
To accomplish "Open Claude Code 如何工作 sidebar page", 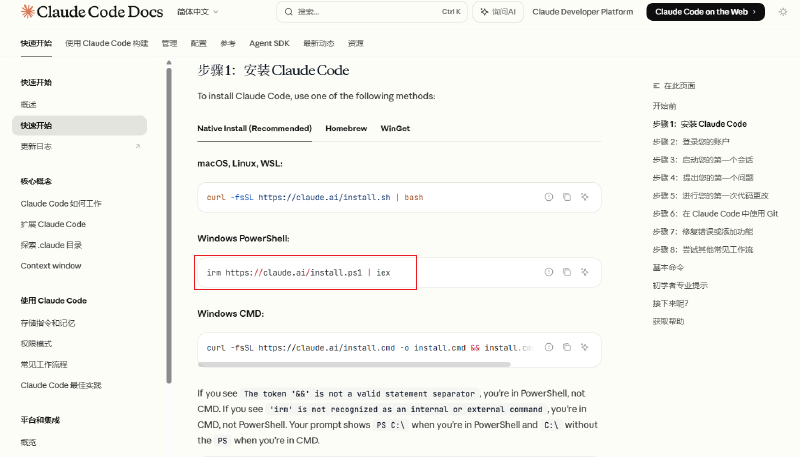I will [61, 204].
